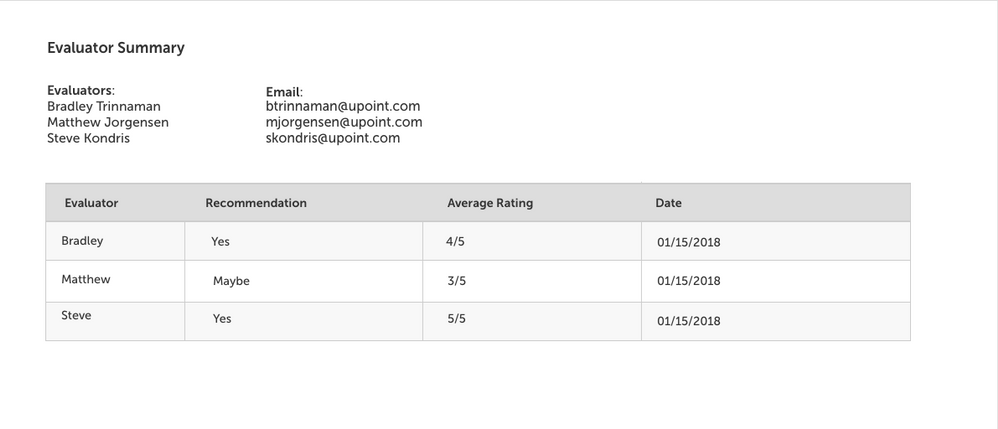Click Matthew Jorgensen in evaluators list
Screen dimensions: 998x429
pyautogui.click(x=108, y=122)
